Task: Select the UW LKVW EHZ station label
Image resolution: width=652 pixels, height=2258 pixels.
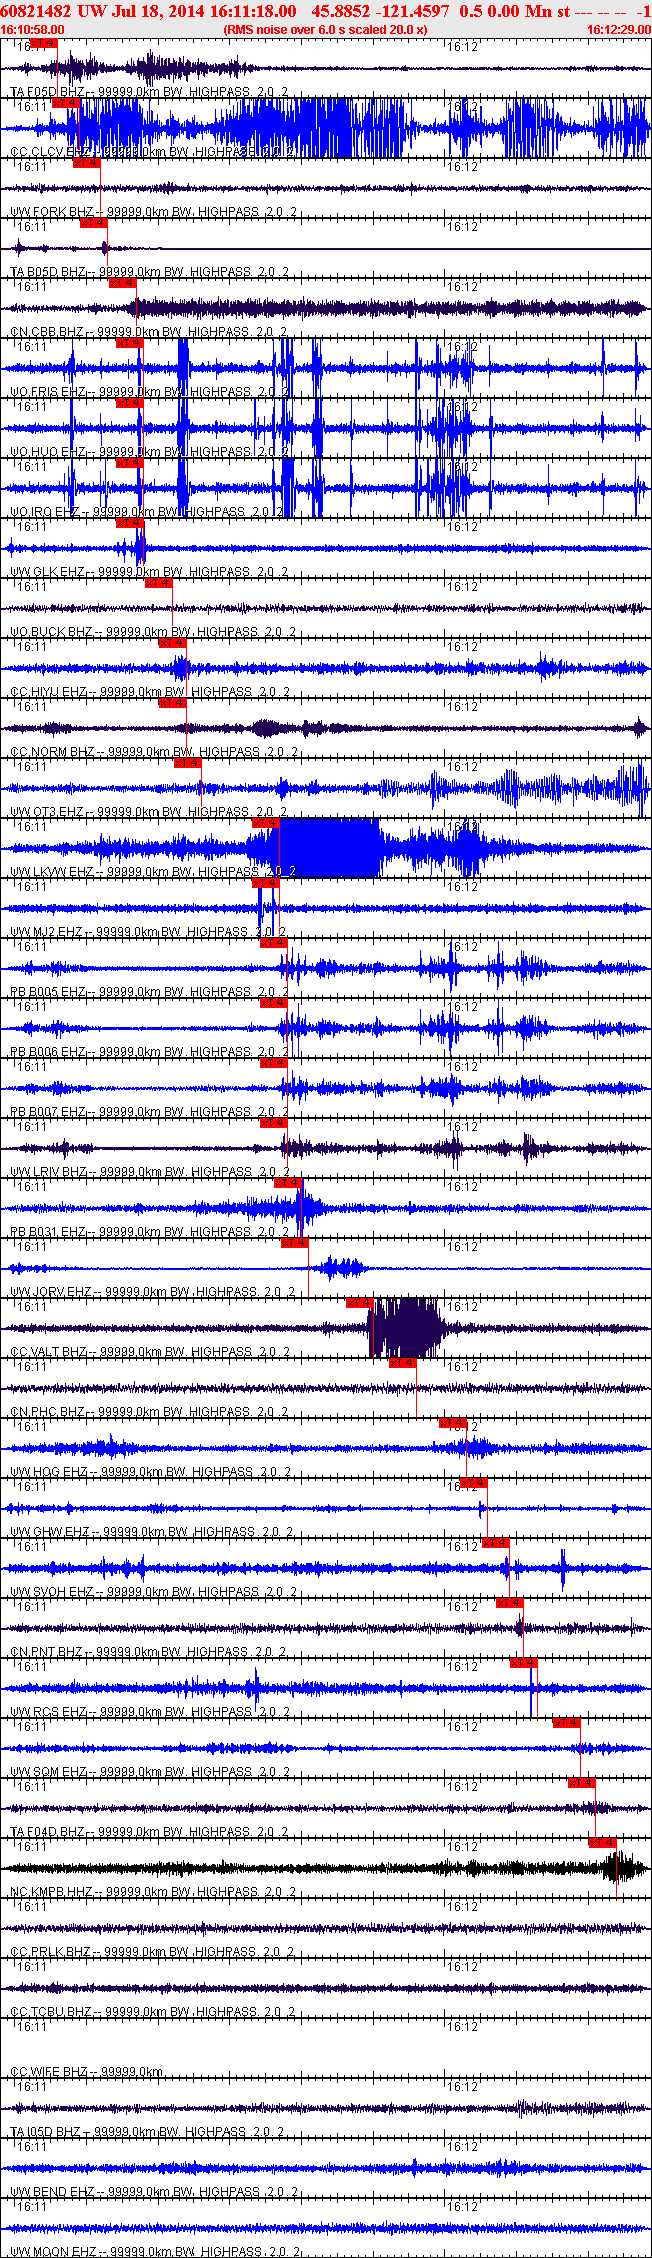Action: (x=52, y=872)
